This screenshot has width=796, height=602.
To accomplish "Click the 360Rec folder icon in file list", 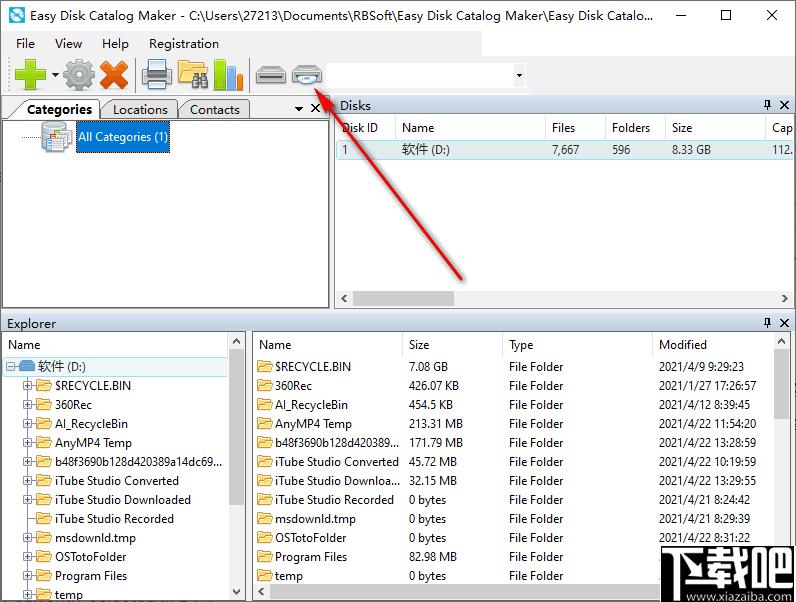I will (264, 386).
